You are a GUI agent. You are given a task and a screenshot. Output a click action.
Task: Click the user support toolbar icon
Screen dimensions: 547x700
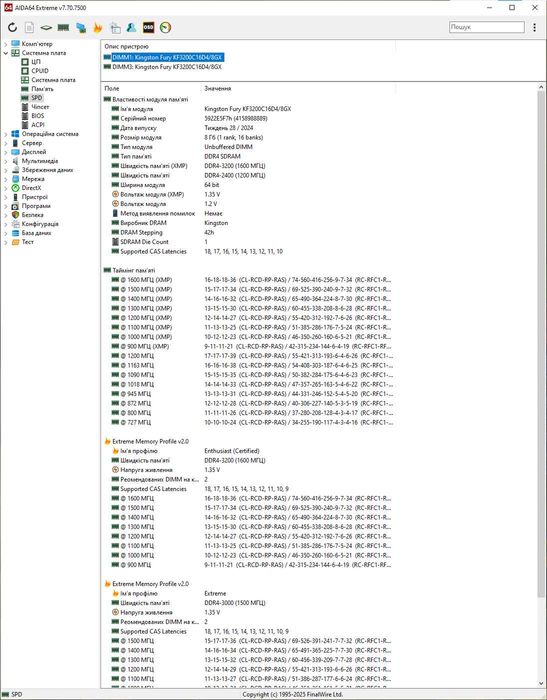point(131,28)
